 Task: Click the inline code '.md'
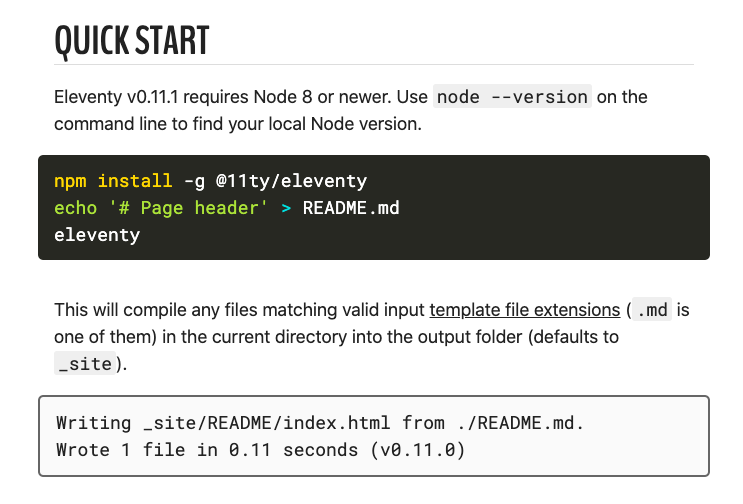coord(652,310)
